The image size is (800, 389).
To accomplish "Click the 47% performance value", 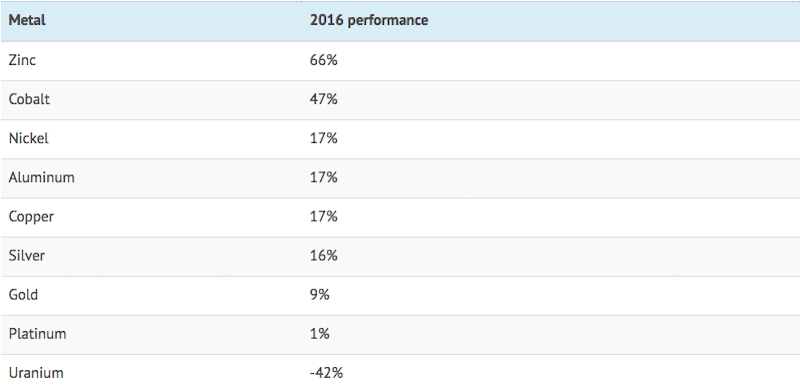I will (323, 99).
